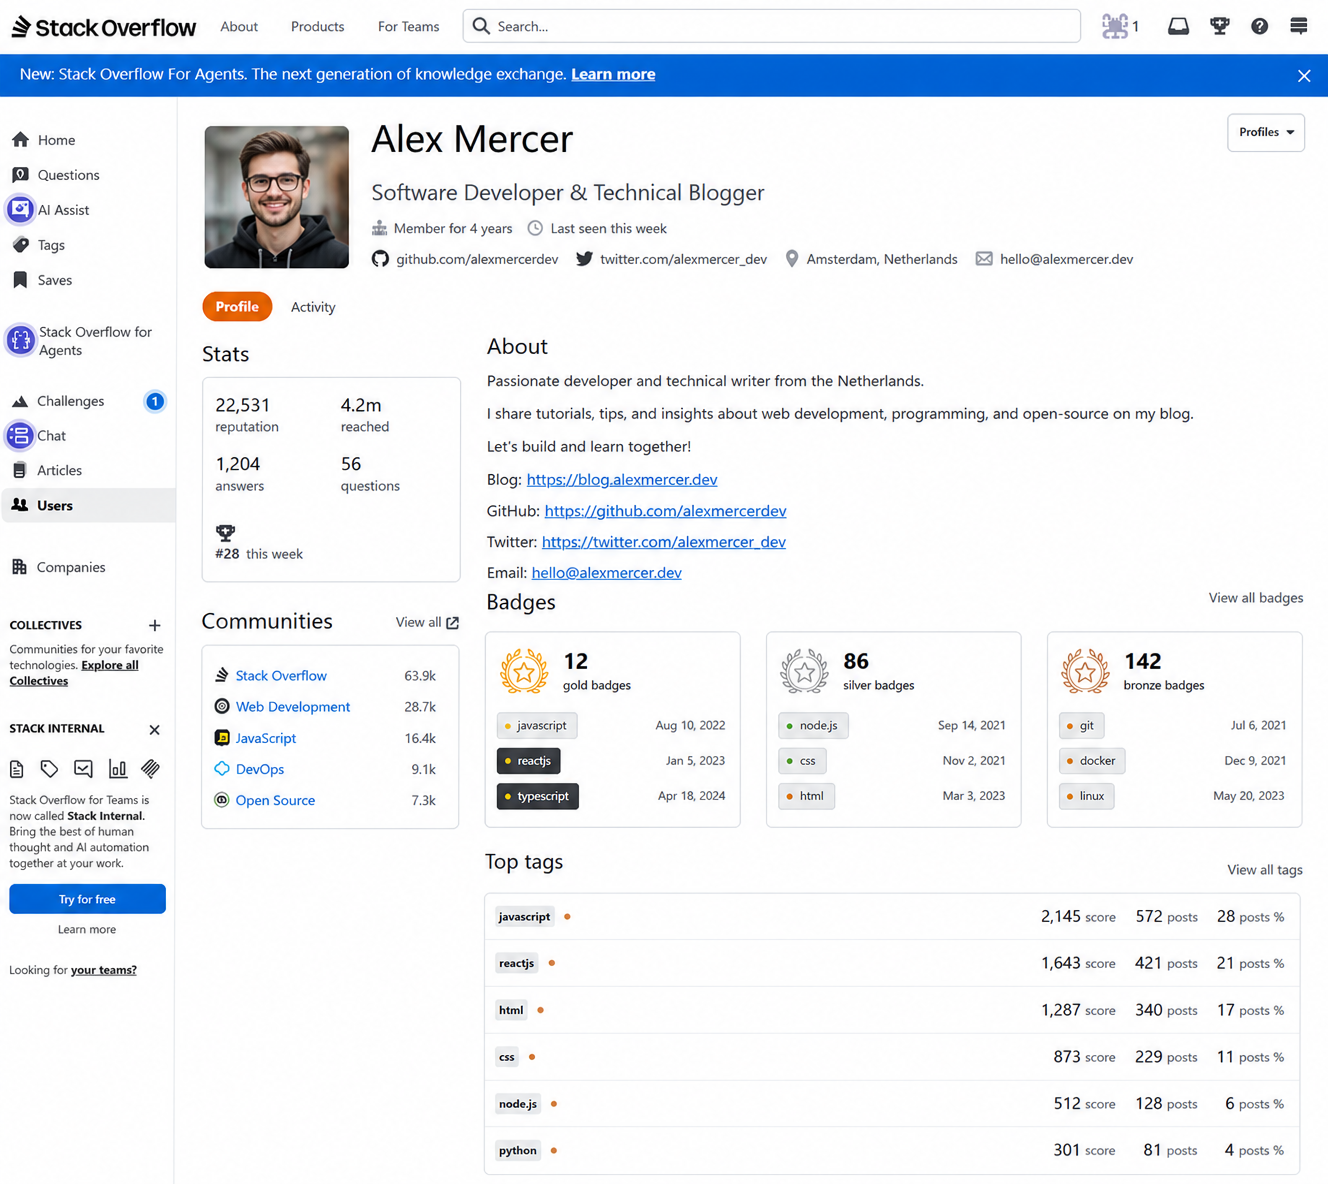
Task: Open the Web Development community
Action: (293, 707)
